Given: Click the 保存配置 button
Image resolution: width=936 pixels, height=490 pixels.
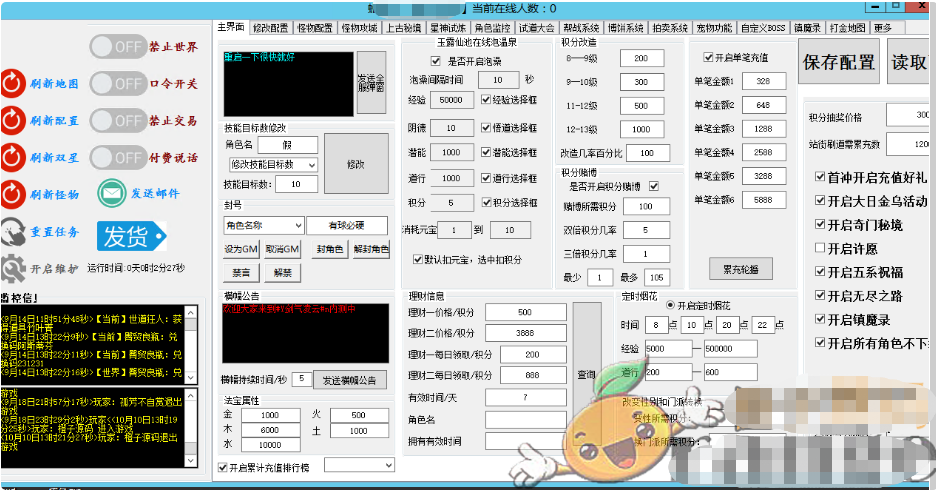Looking at the screenshot, I should pyautogui.click(x=838, y=62).
